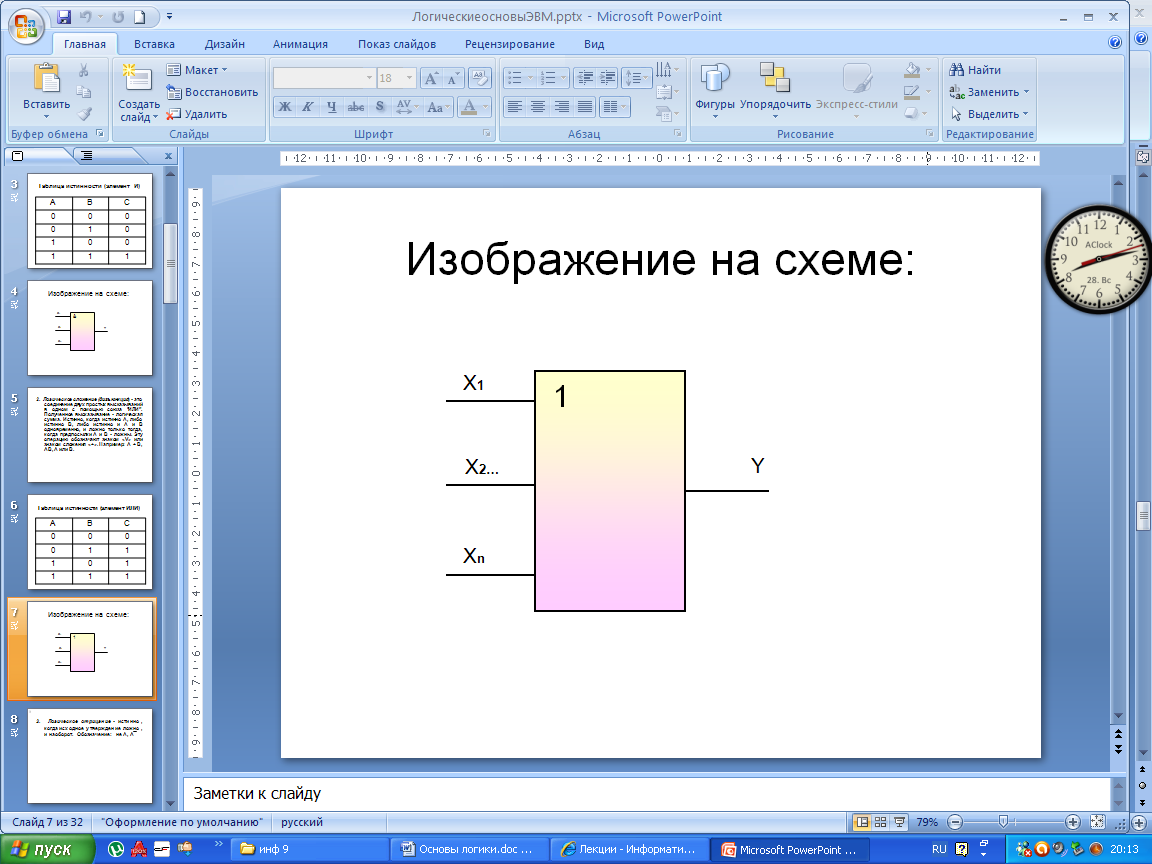Screen dimensions: 1152x864
Task: Toggle strikethrough abc formatting
Action: (x=356, y=107)
